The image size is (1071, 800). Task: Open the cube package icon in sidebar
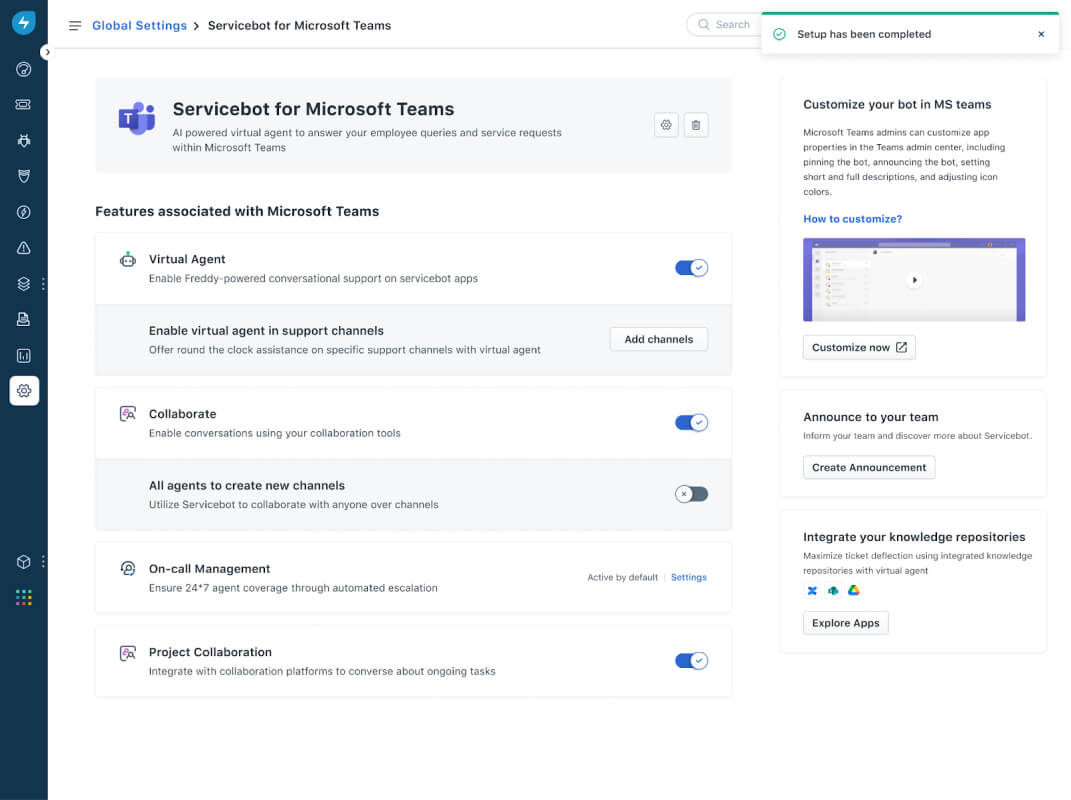point(24,562)
